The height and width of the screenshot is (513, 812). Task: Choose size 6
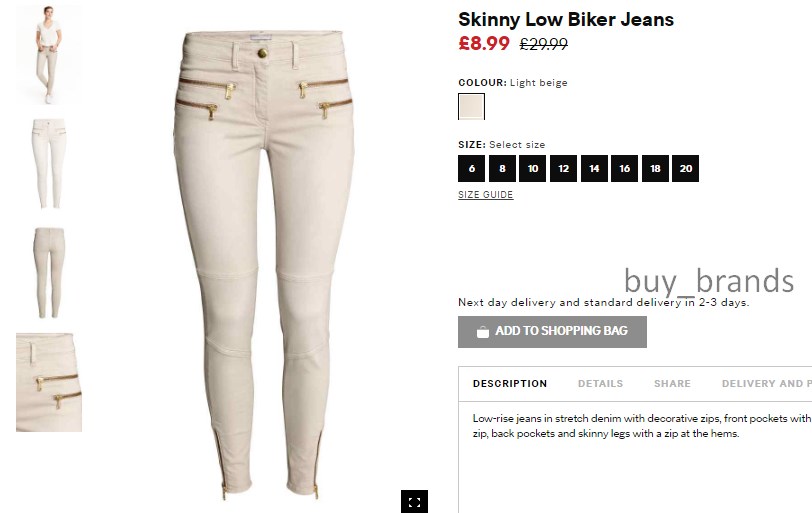(x=471, y=168)
